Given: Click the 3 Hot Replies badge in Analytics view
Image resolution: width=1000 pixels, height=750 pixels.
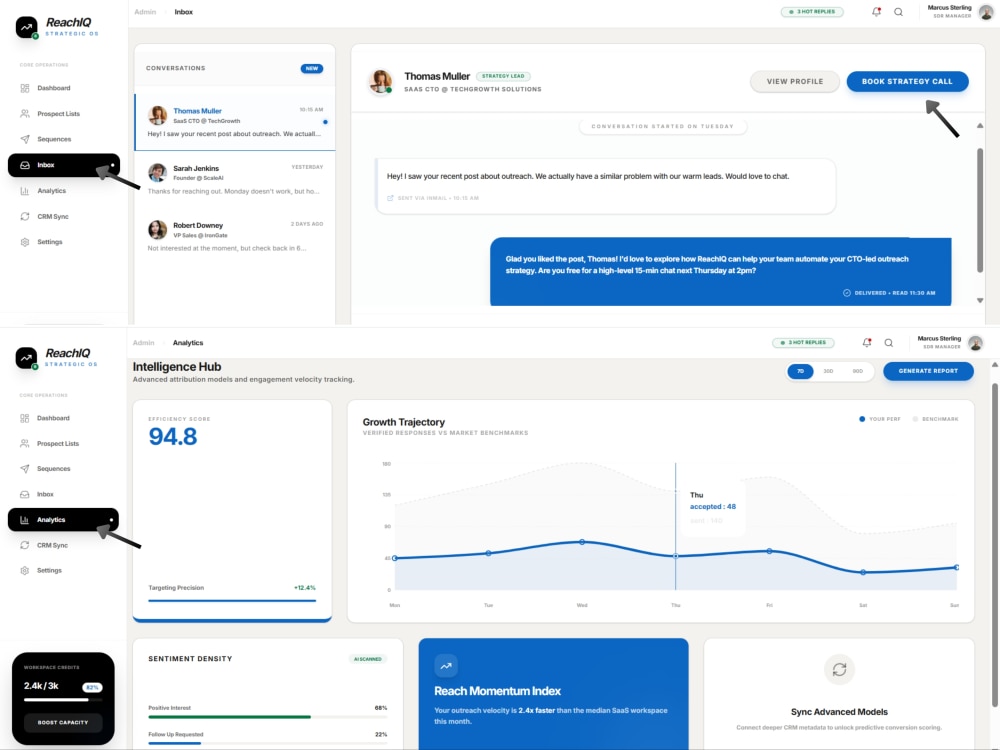Looking at the screenshot, I should [803, 342].
